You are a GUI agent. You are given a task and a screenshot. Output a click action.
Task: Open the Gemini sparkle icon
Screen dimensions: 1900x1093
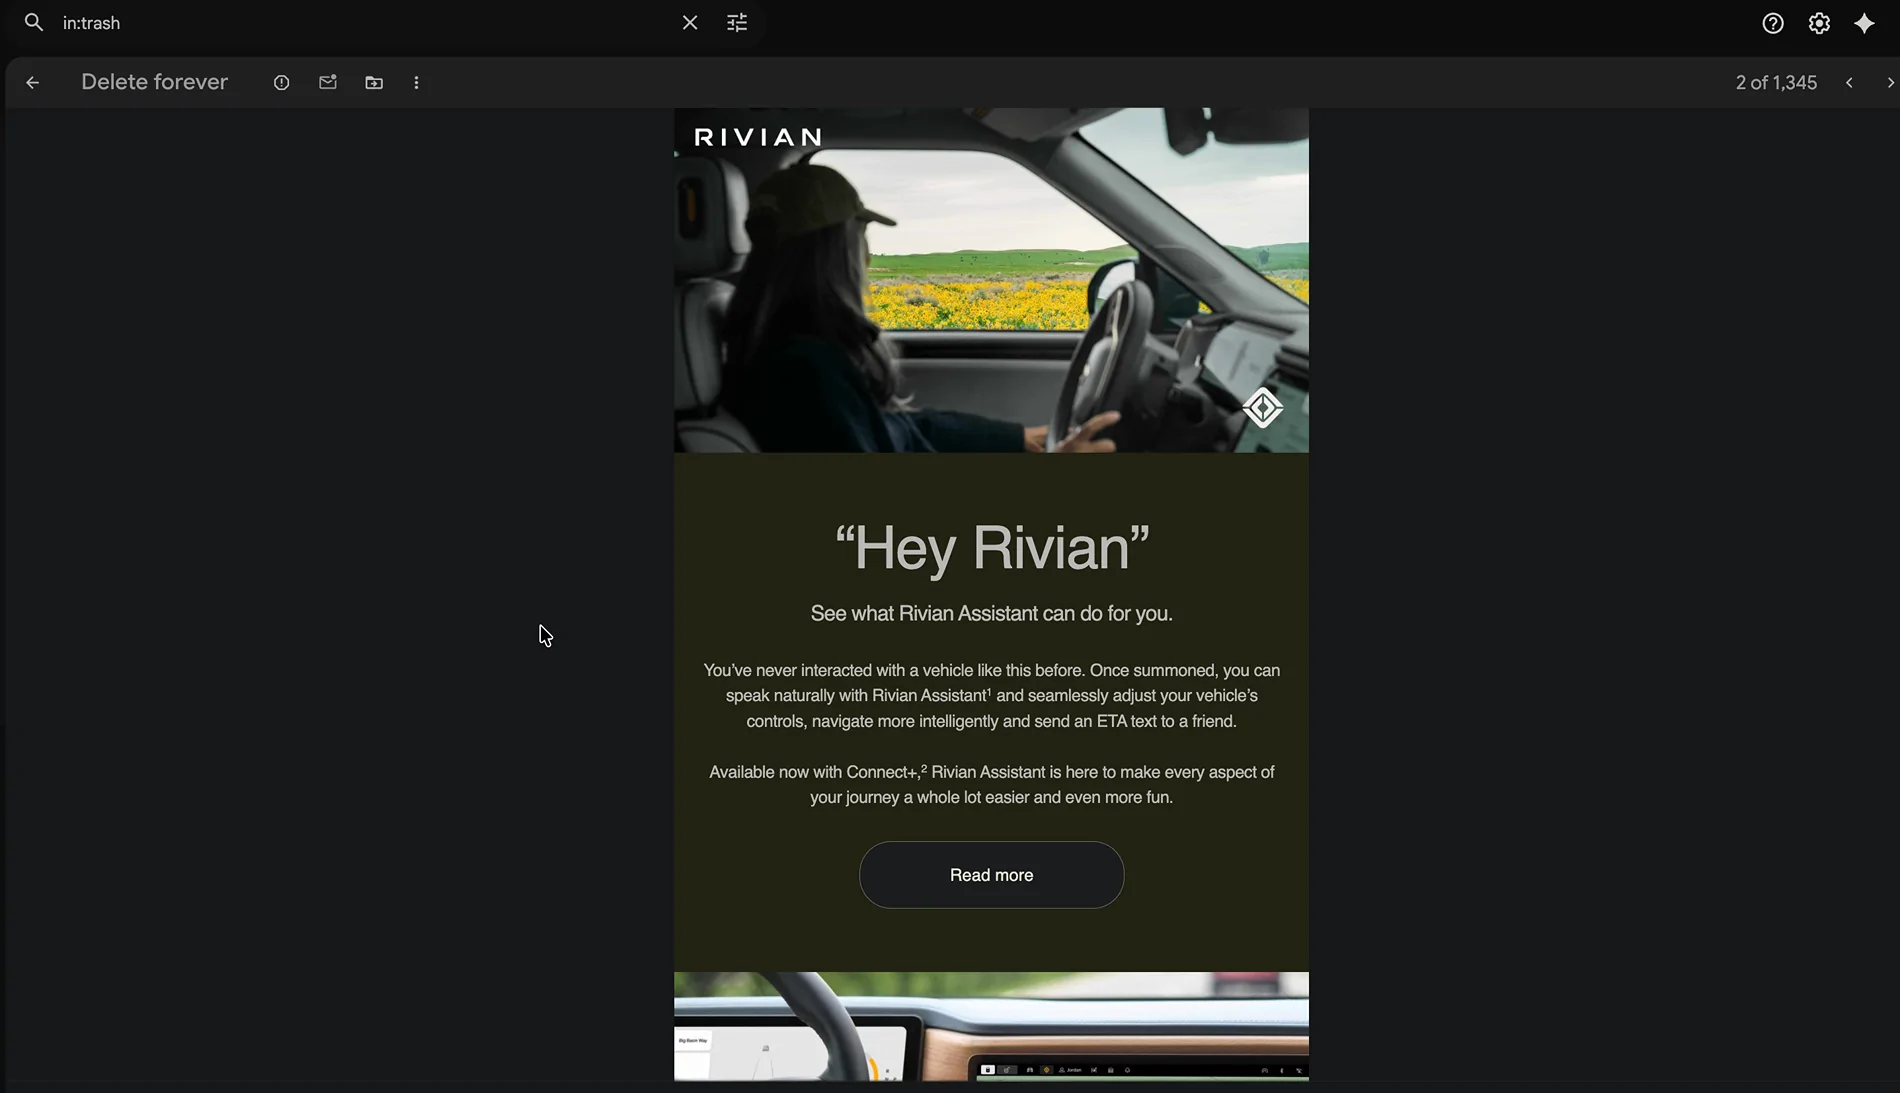[x=1865, y=23]
